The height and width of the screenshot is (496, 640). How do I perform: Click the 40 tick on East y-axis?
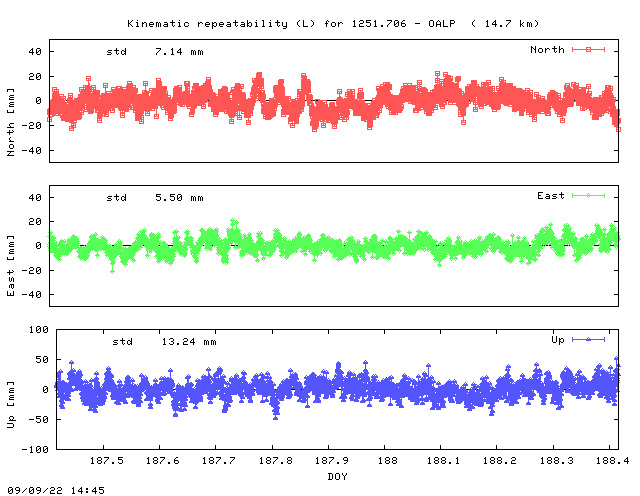(x=35, y=198)
